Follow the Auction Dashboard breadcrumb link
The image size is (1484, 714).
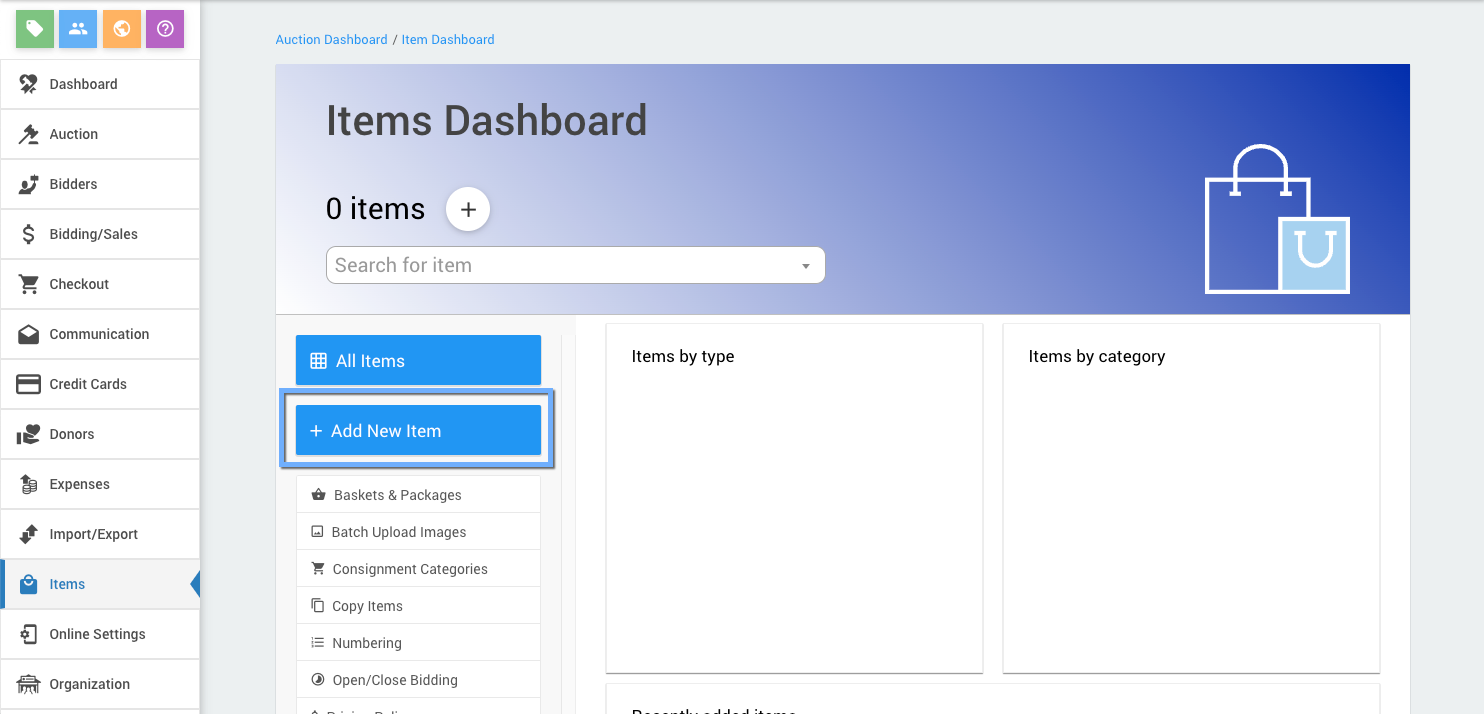coord(331,40)
